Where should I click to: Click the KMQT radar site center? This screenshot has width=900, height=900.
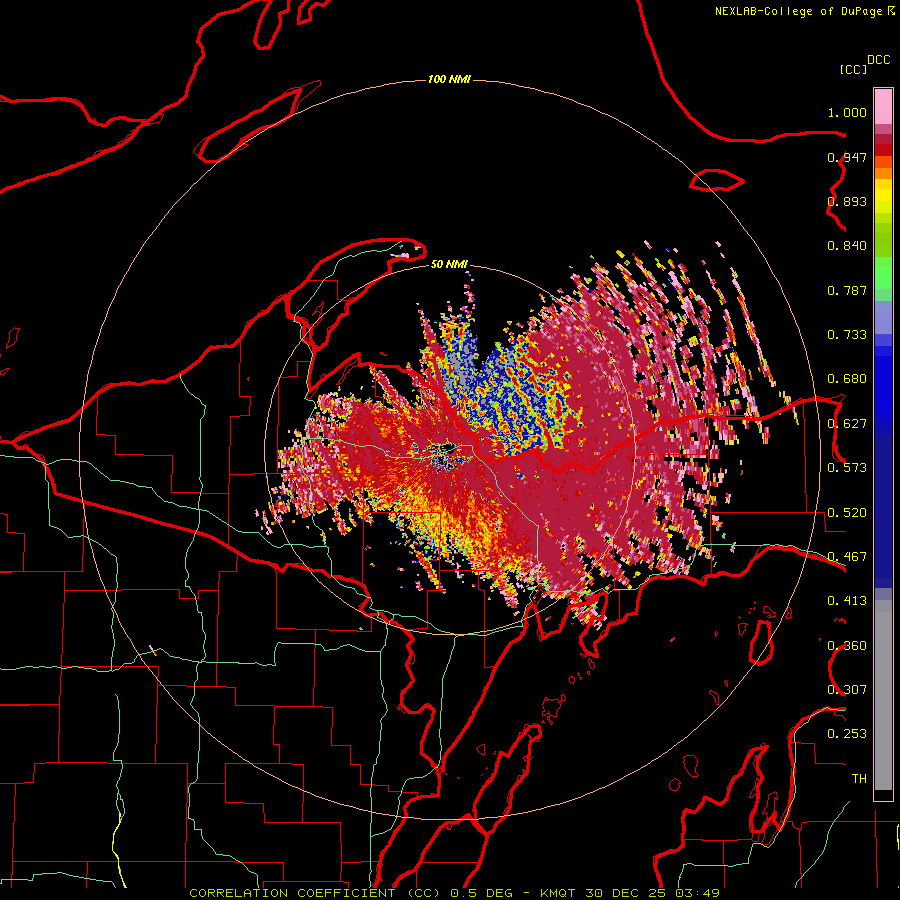(x=449, y=449)
